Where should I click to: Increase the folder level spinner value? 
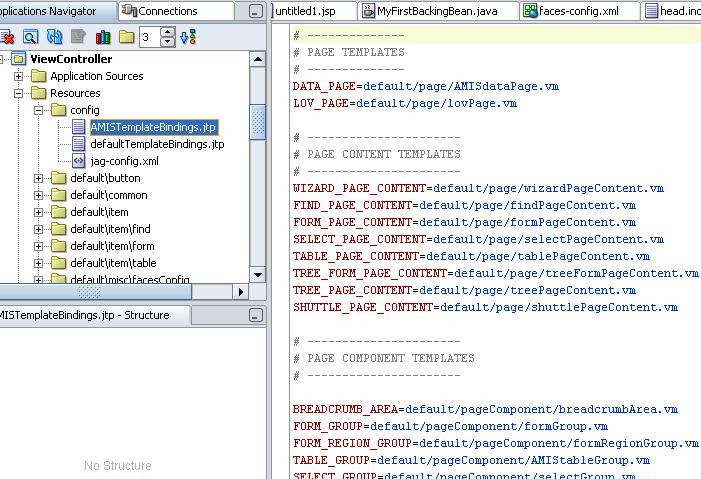167,32
